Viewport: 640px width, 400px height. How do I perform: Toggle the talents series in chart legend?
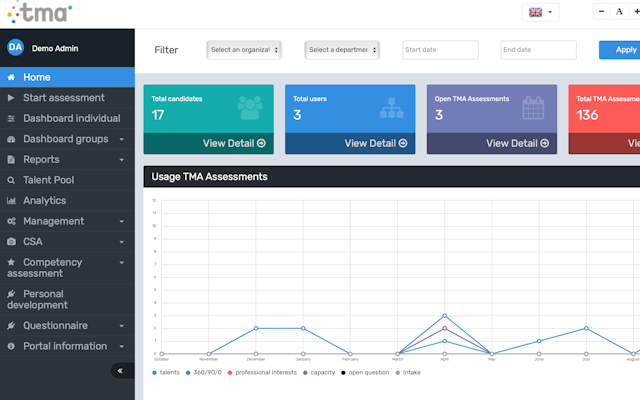(170, 372)
